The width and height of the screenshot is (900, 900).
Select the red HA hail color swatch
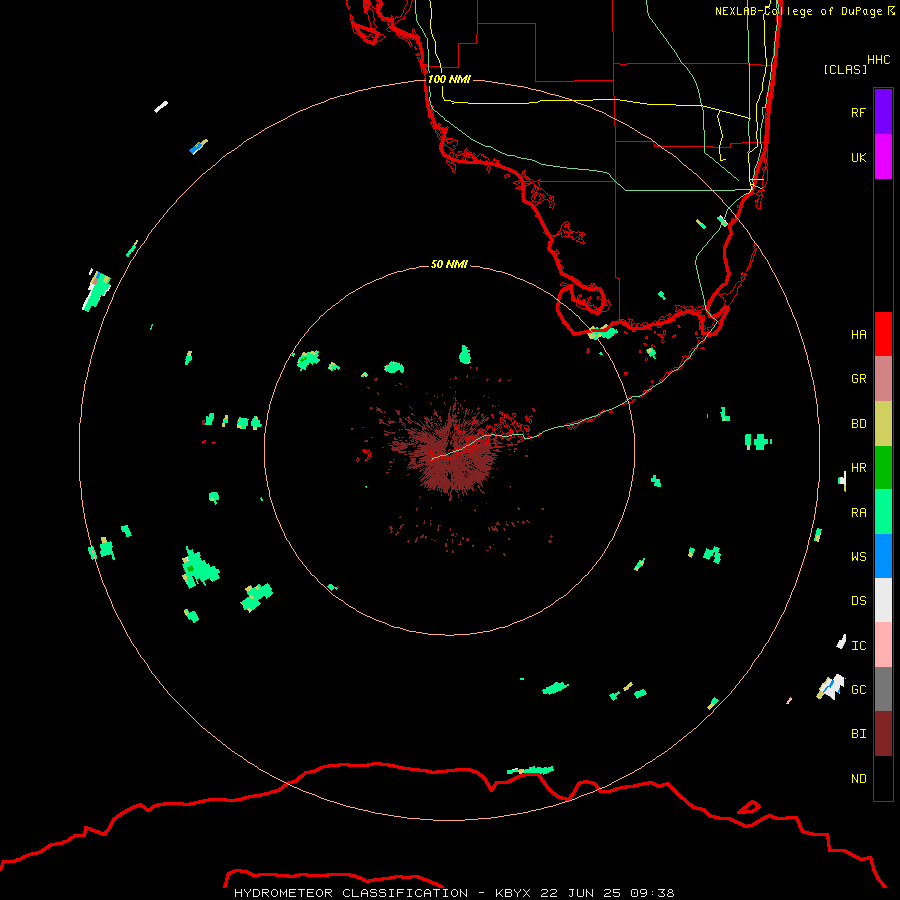tap(883, 334)
